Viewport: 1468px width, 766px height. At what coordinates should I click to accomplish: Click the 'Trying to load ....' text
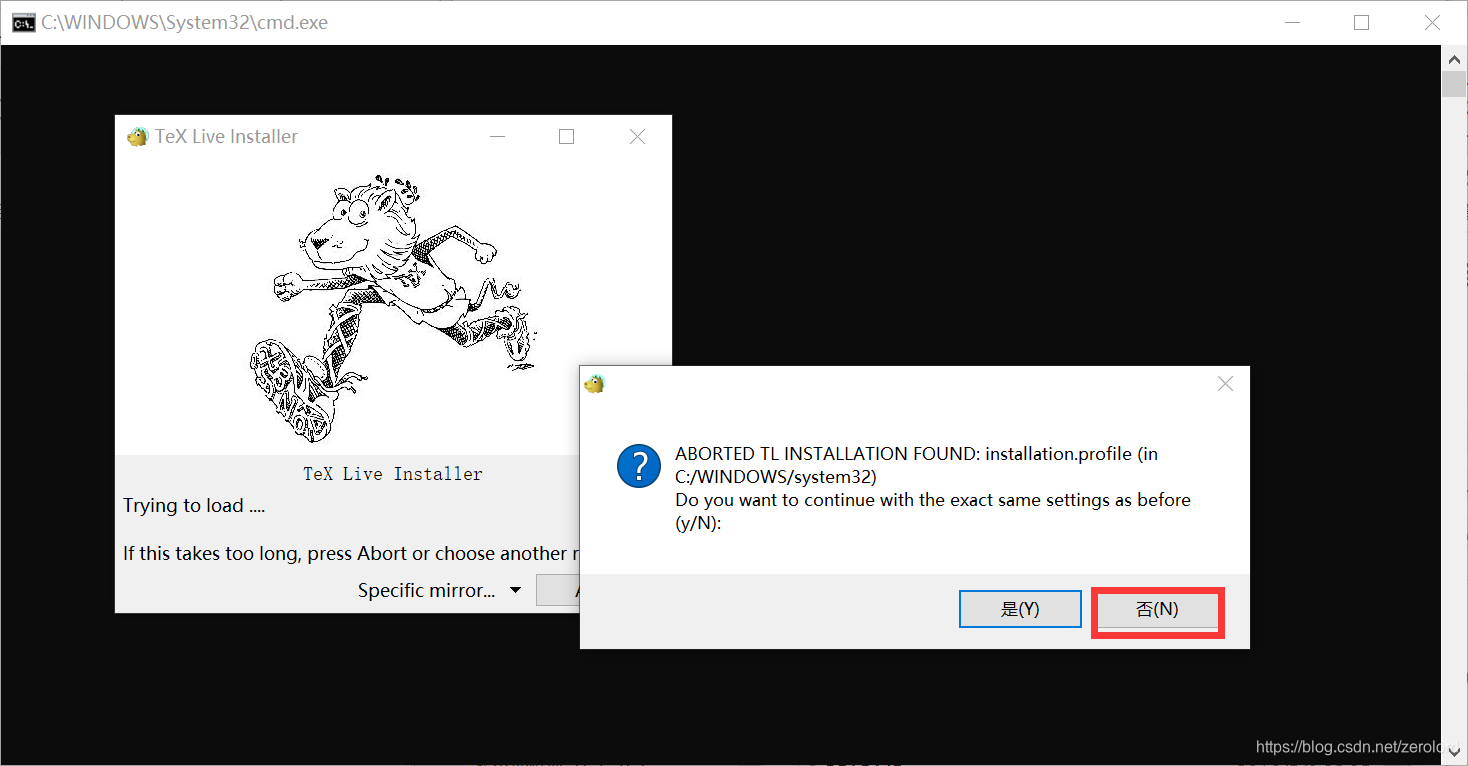coord(194,505)
